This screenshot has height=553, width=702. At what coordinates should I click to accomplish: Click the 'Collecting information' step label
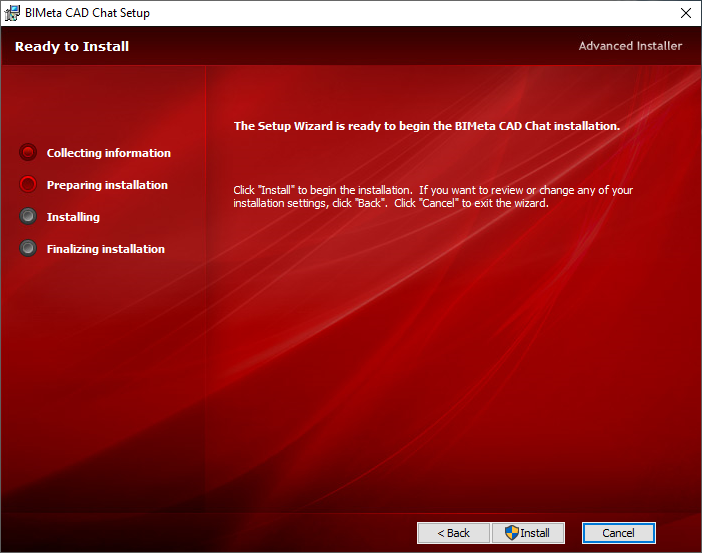point(109,153)
